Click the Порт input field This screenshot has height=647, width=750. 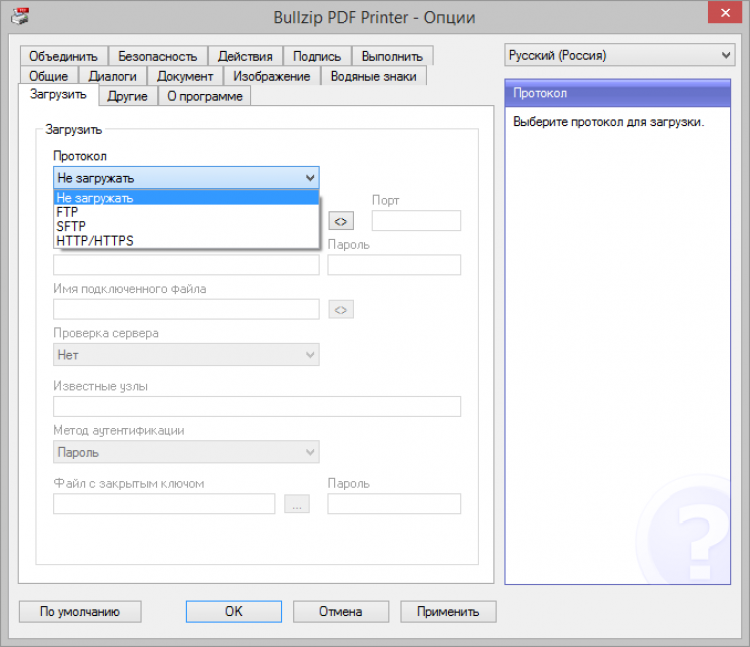point(416,220)
